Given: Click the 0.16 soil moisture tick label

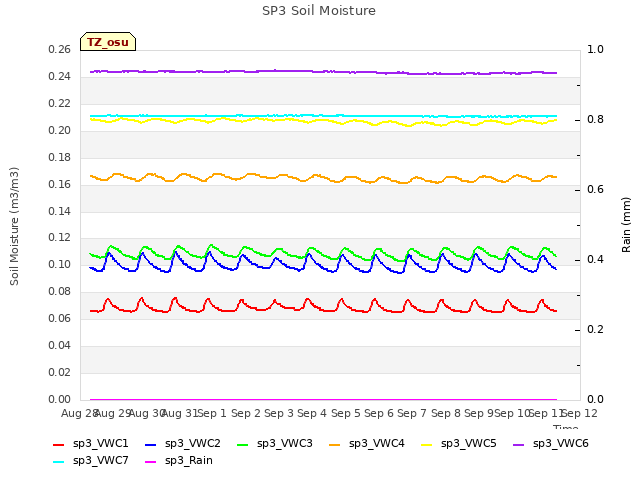Looking at the screenshot, I should click(60, 184).
